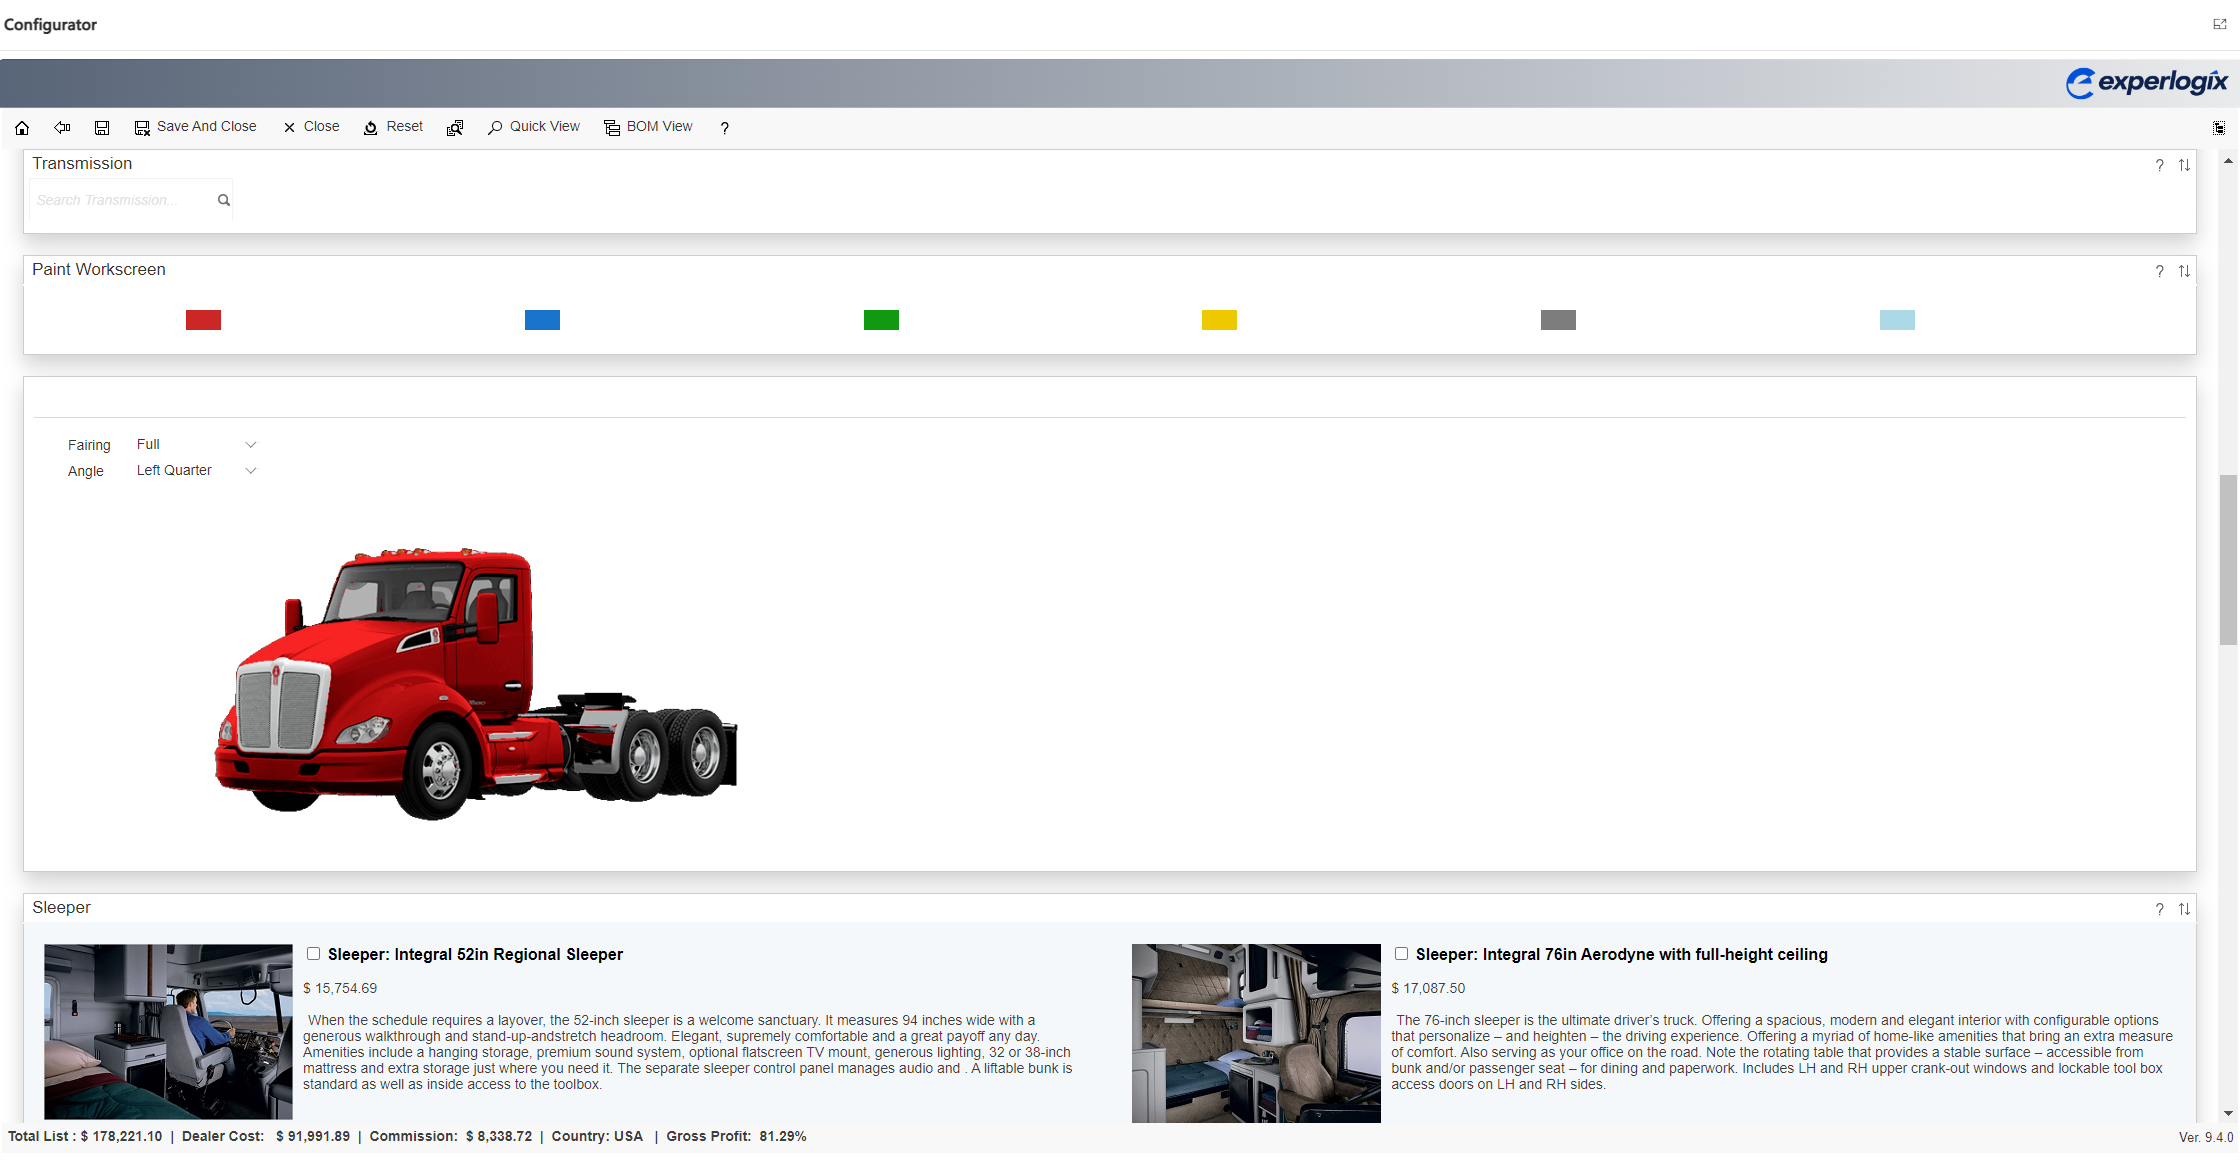2240x1160 pixels.
Task: Select the Back arrow icon
Action: (61, 127)
